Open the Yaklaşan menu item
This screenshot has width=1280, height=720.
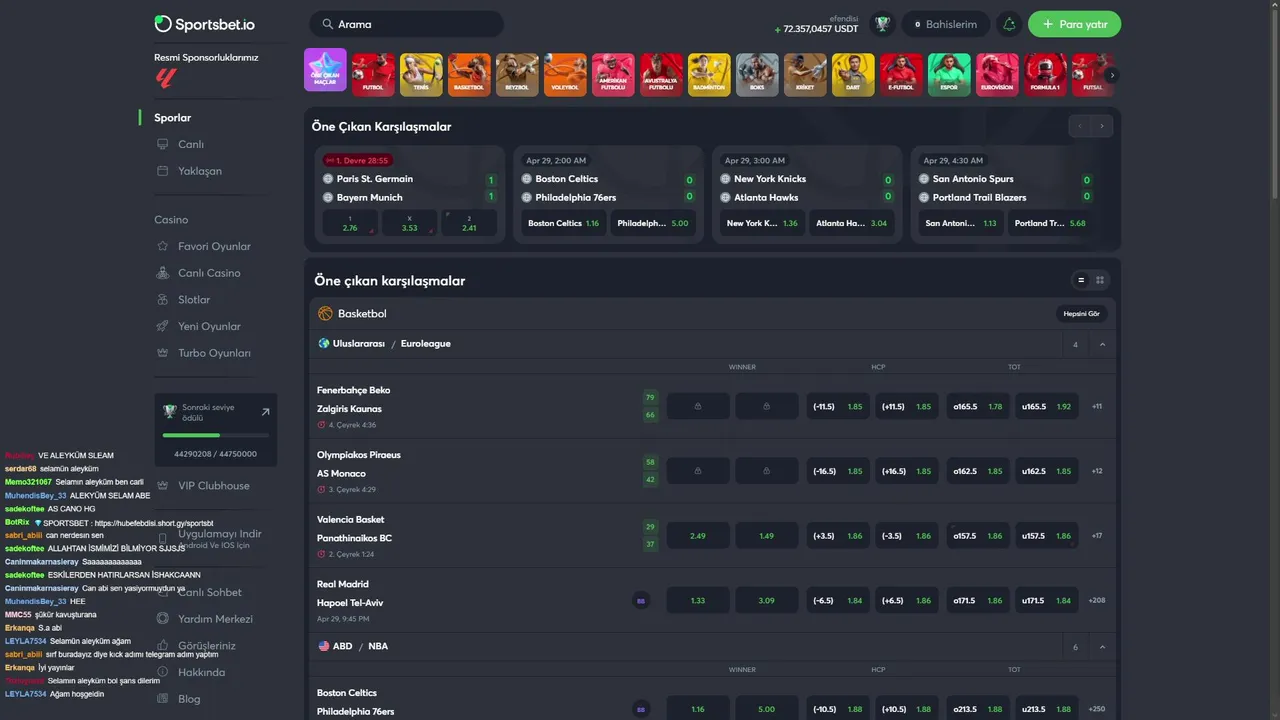(x=200, y=171)
